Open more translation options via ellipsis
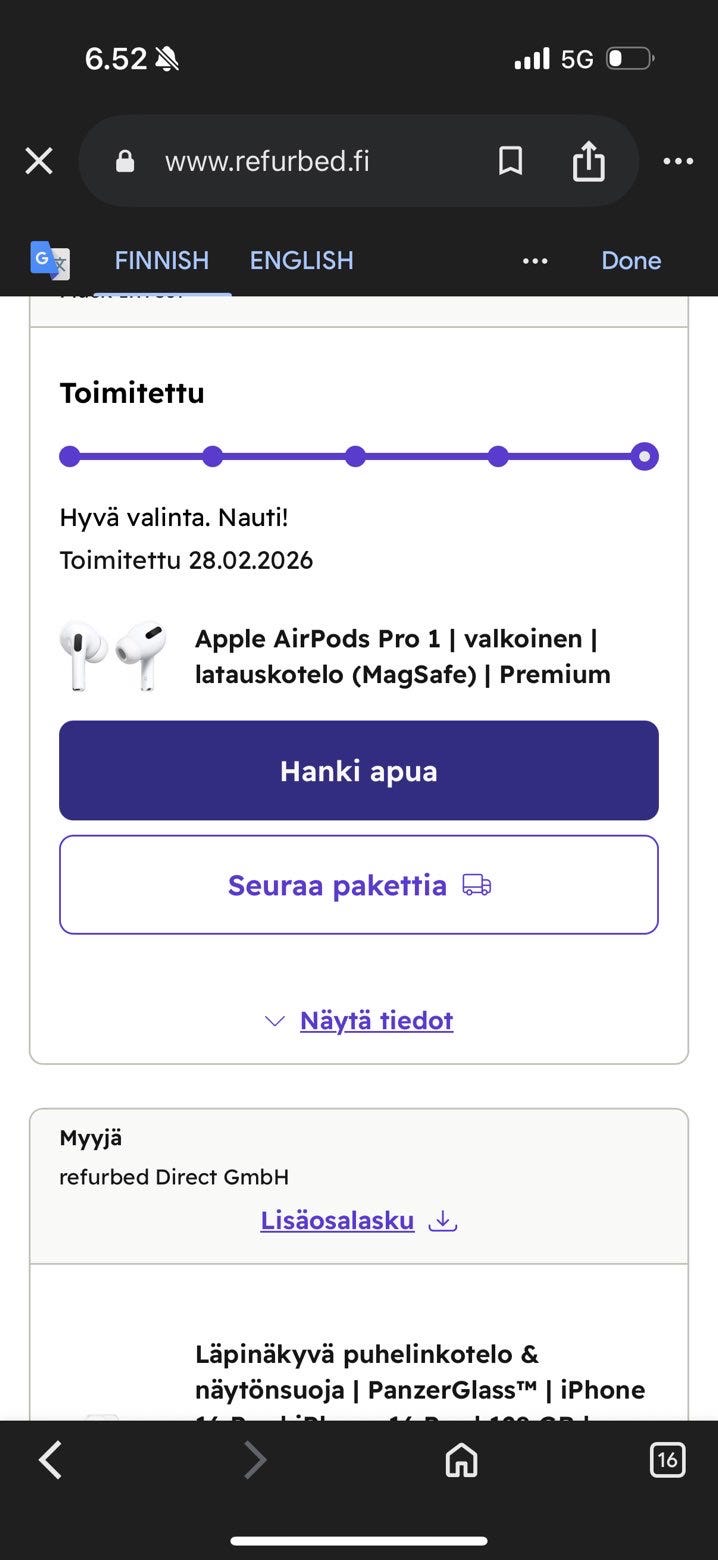Viewport: 718px width, 1560px height. (535, 261)
